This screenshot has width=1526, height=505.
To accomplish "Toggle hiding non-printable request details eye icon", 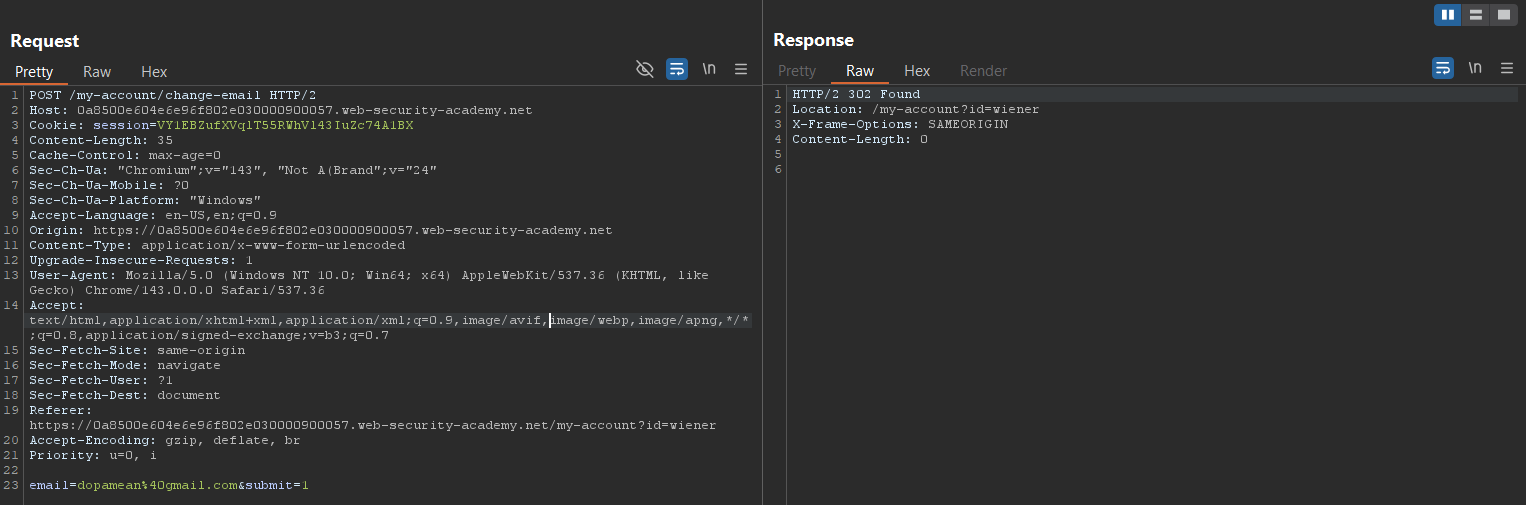I will pyautogui.click(x=645, y=69).
